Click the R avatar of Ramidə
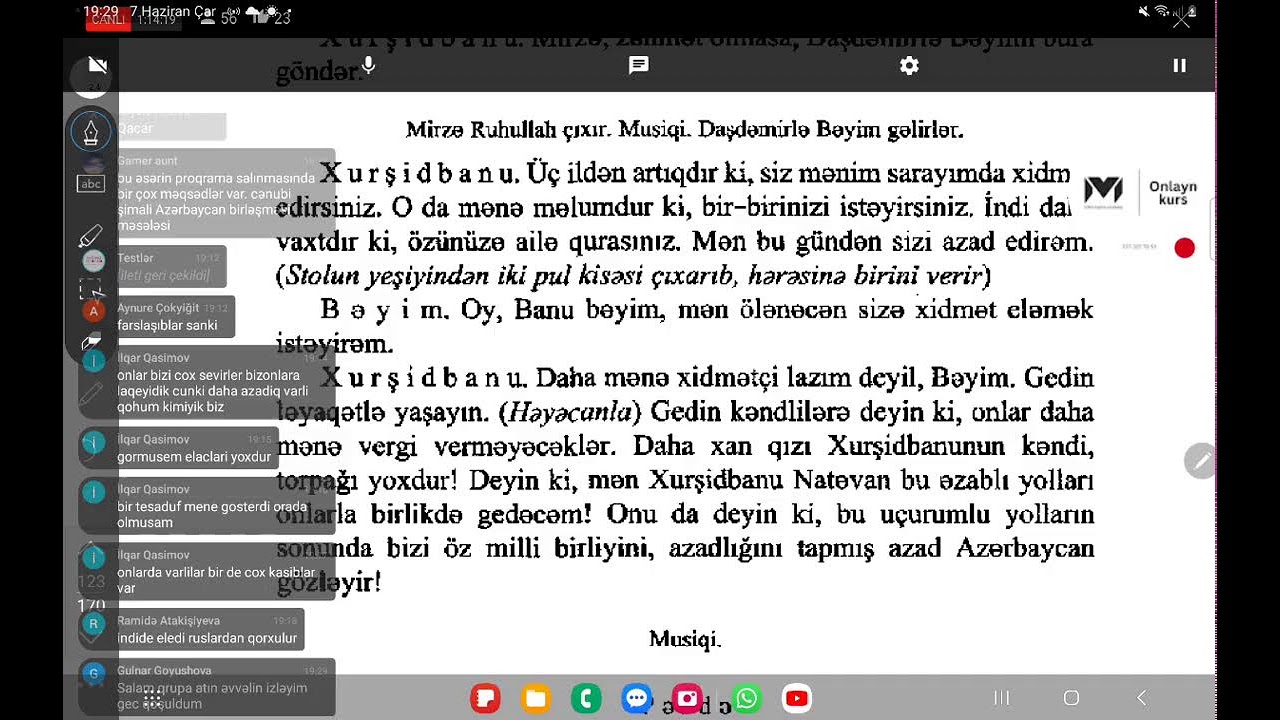The image size is (1280, 720). pos(94,624)
